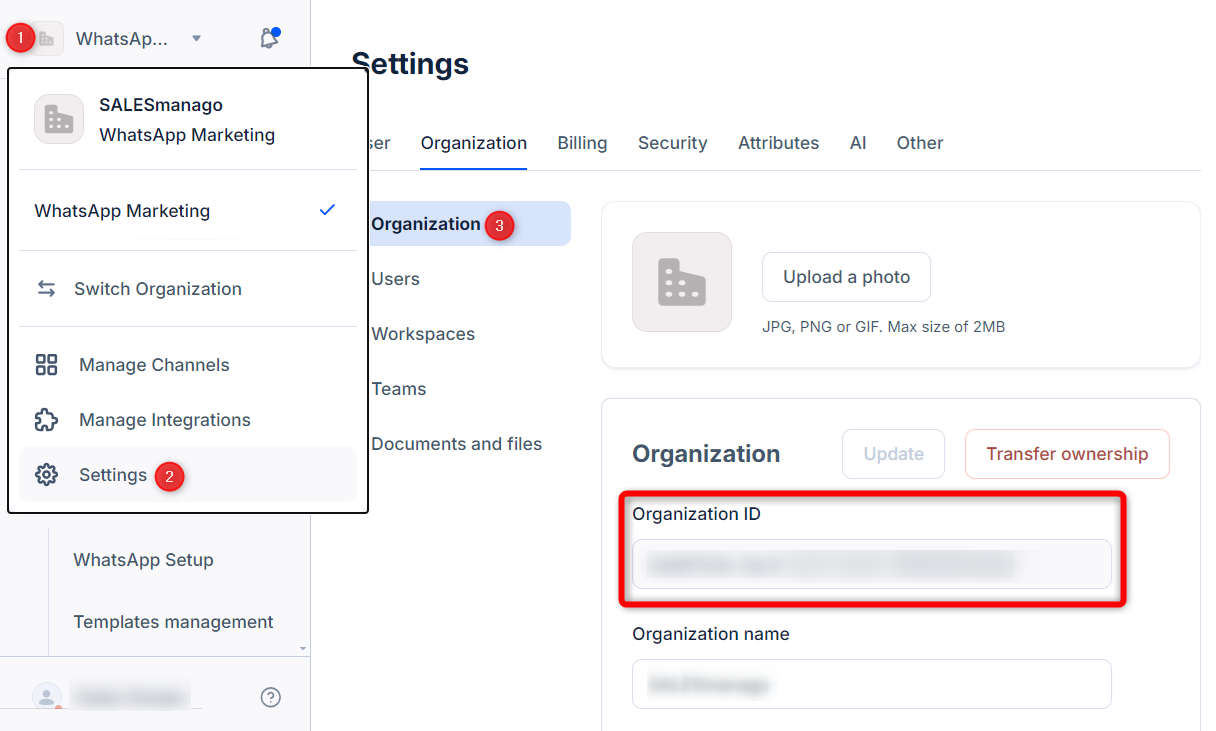
Task: Select the checked WhatsApp Marketing entry
Action: coord(186,210)
